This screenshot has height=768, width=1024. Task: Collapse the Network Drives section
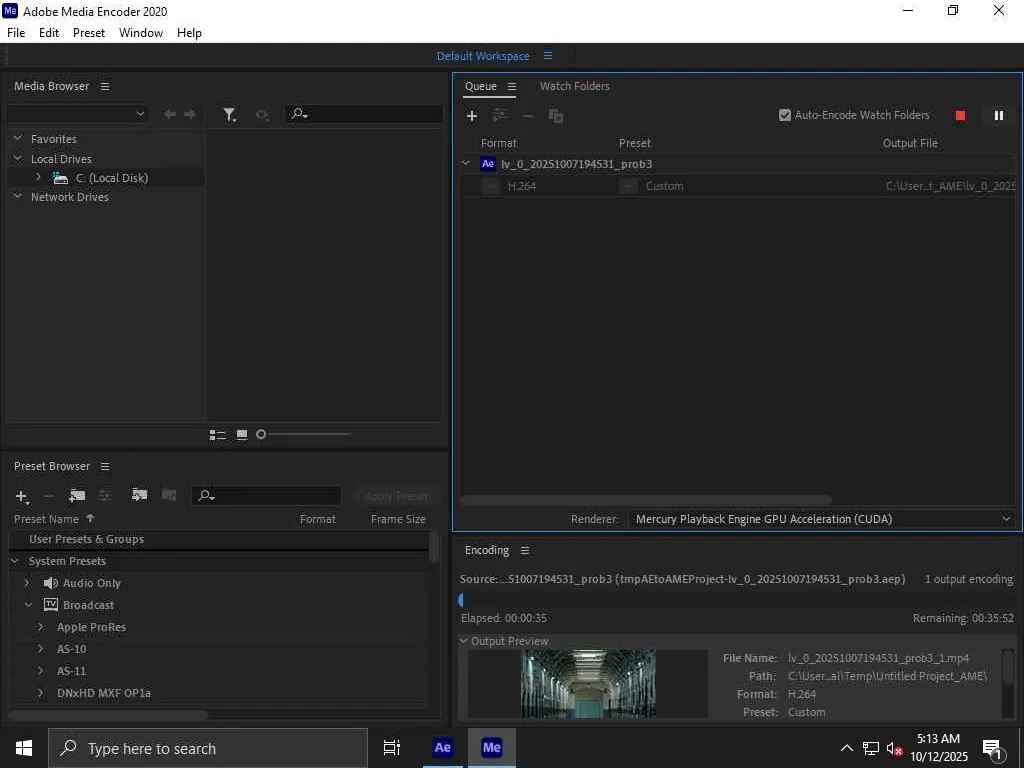[18, 196]
